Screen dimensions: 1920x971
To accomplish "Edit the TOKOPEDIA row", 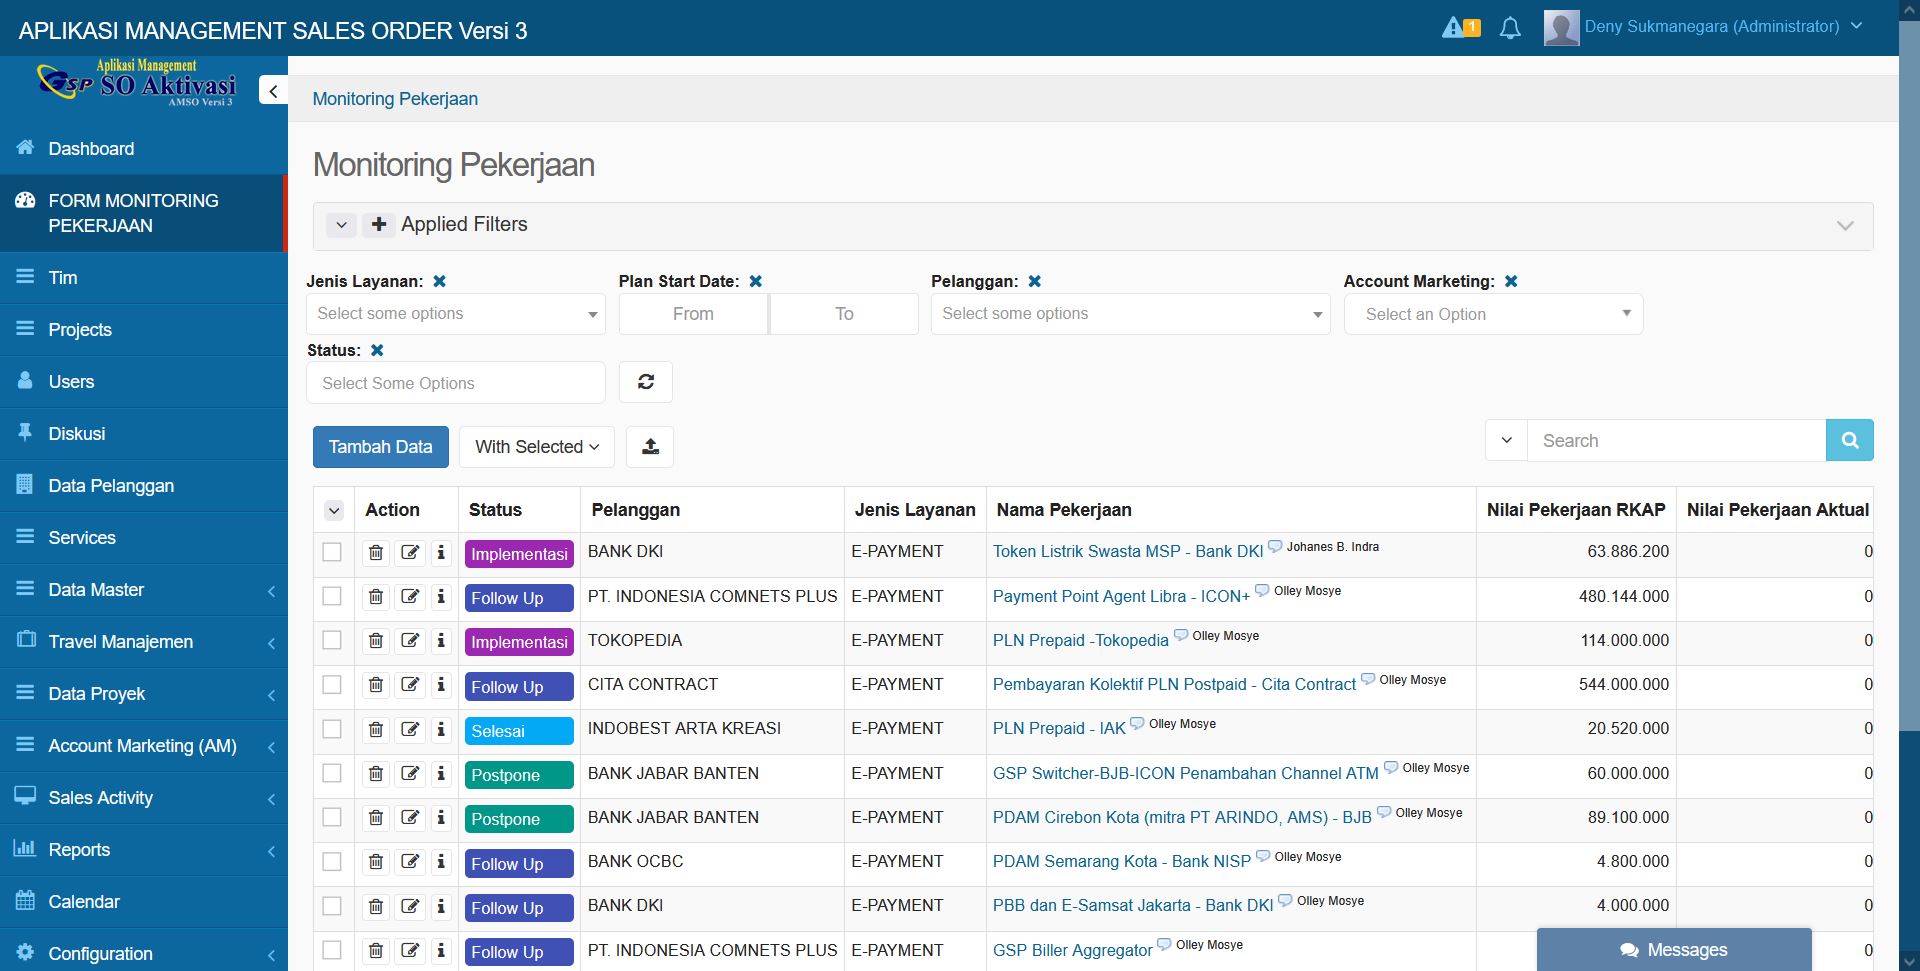I will 410,641.
